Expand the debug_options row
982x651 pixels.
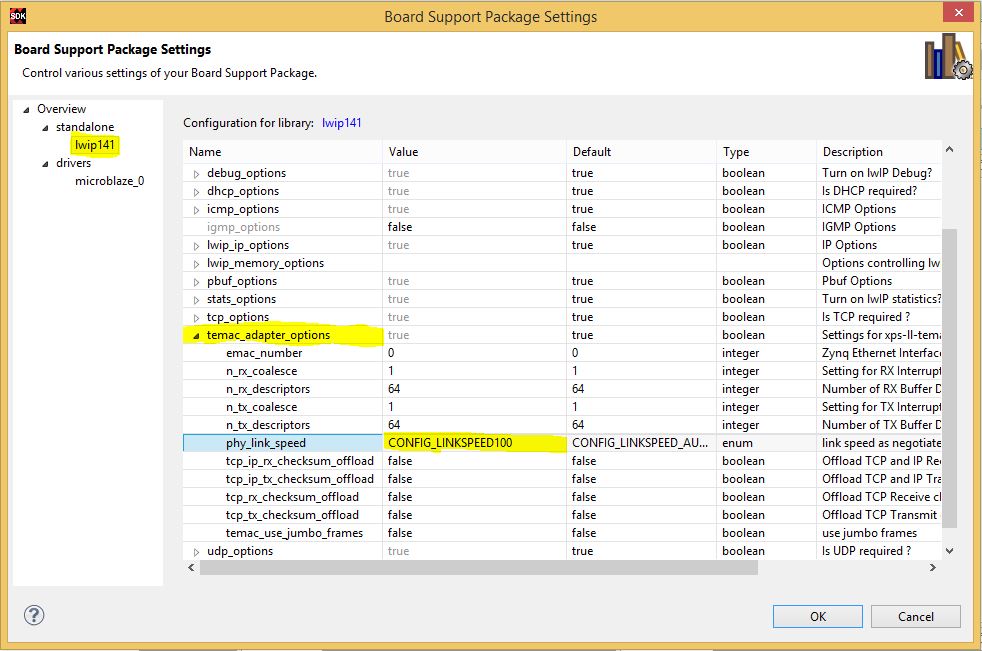pyautogui.click(x=196, y=174)
